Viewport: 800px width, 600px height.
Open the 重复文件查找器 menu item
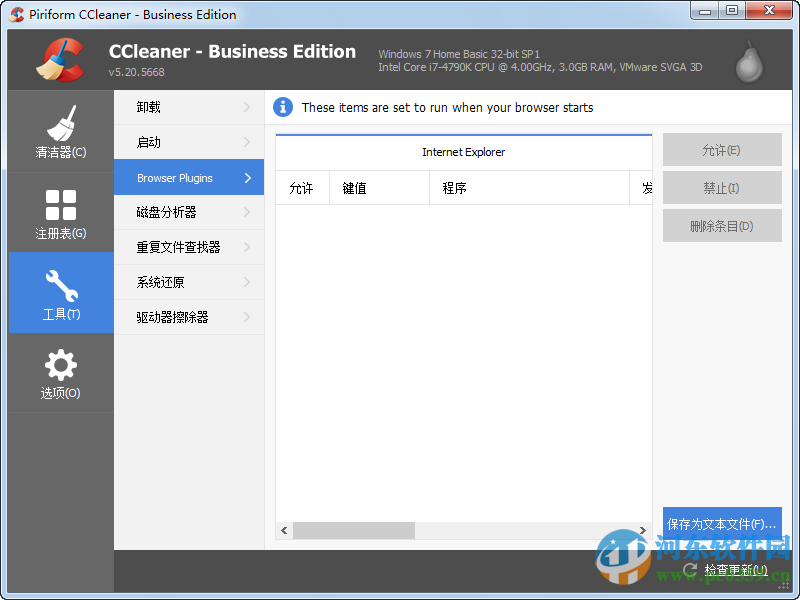pyautogui.click(x=189, y=247)
